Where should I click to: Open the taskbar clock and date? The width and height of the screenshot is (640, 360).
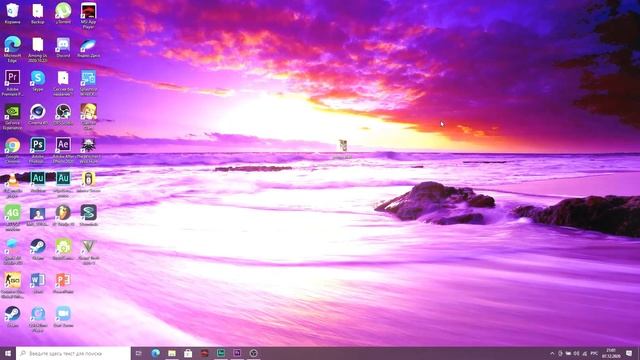click(x=611, y=353)
